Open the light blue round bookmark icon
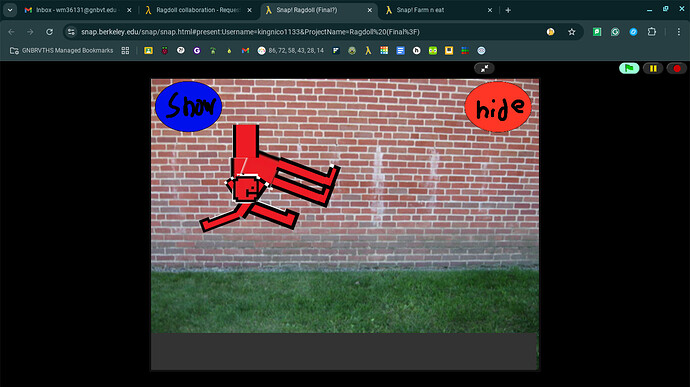Screen dimensions: 690x387 tap(481, 51)
